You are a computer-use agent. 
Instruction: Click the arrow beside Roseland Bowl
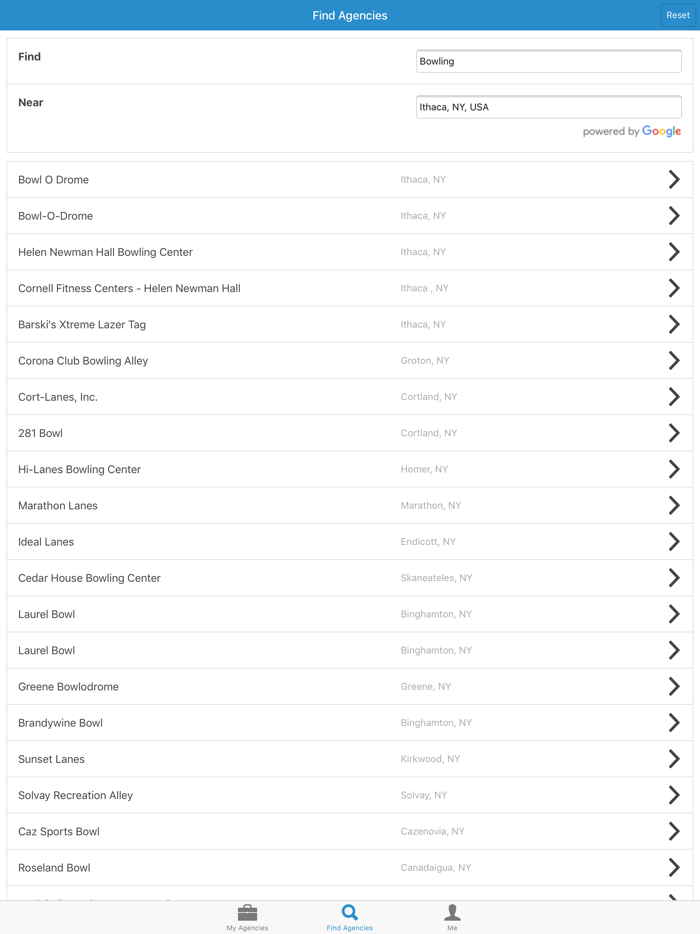(x=673, y=867)
